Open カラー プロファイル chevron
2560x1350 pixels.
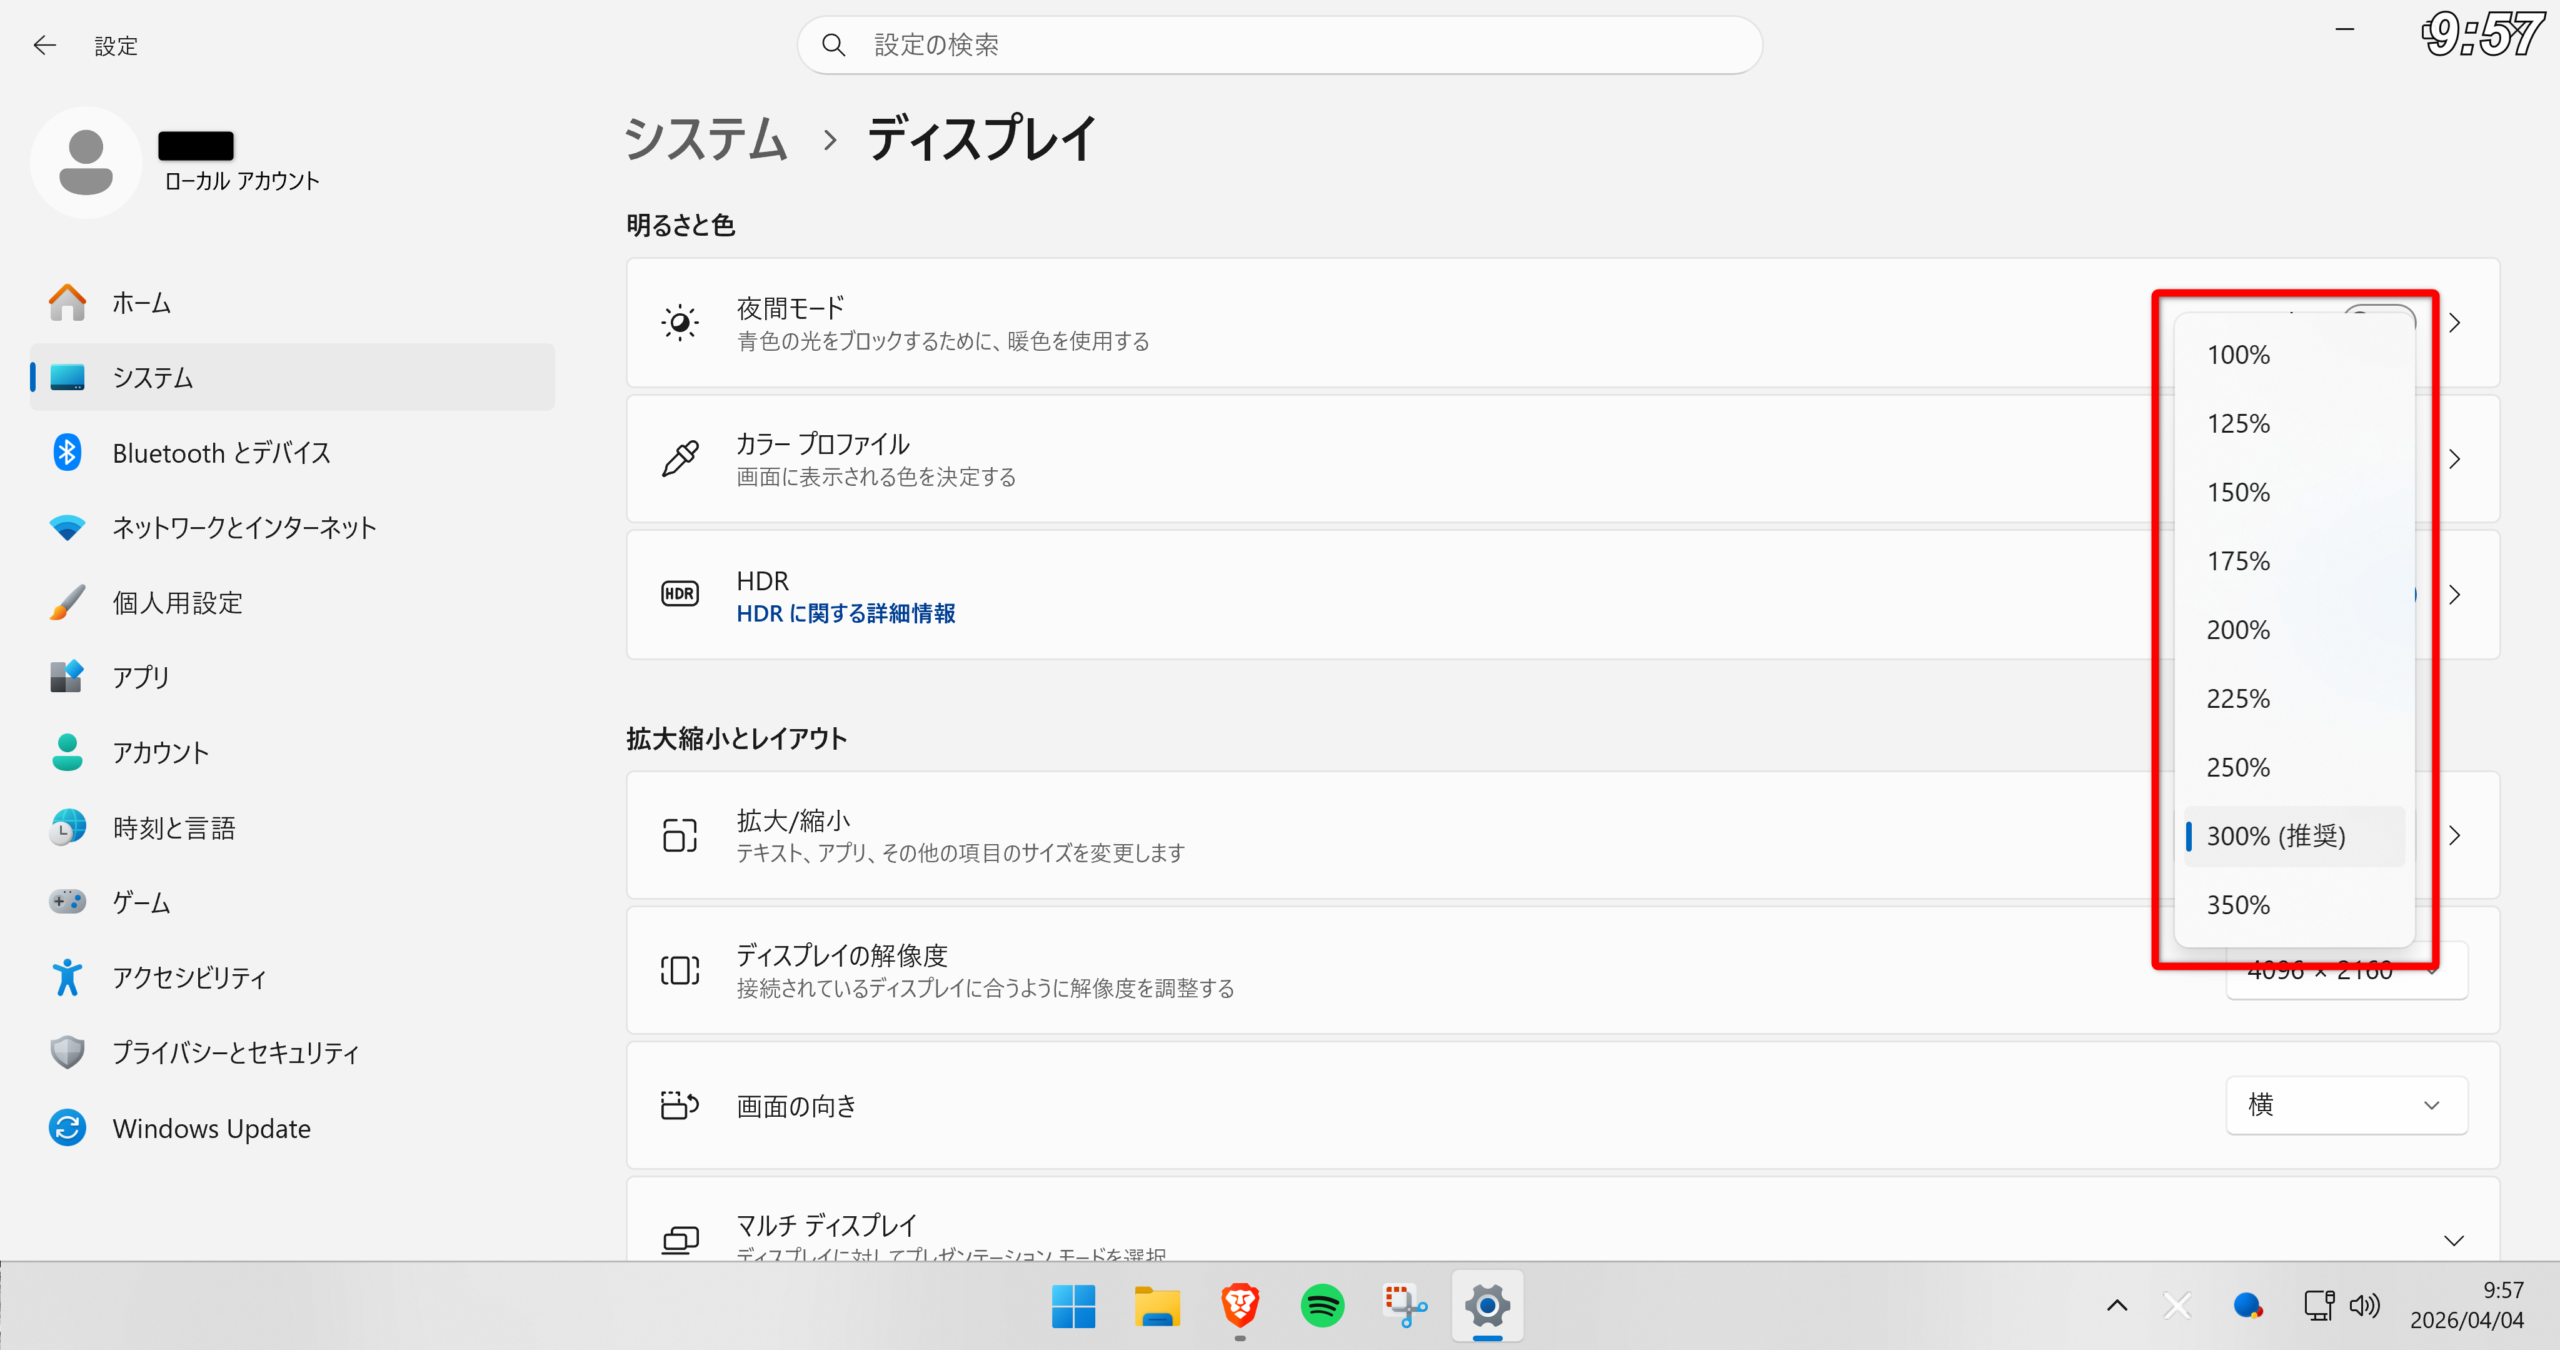(x=2455, y=459)
